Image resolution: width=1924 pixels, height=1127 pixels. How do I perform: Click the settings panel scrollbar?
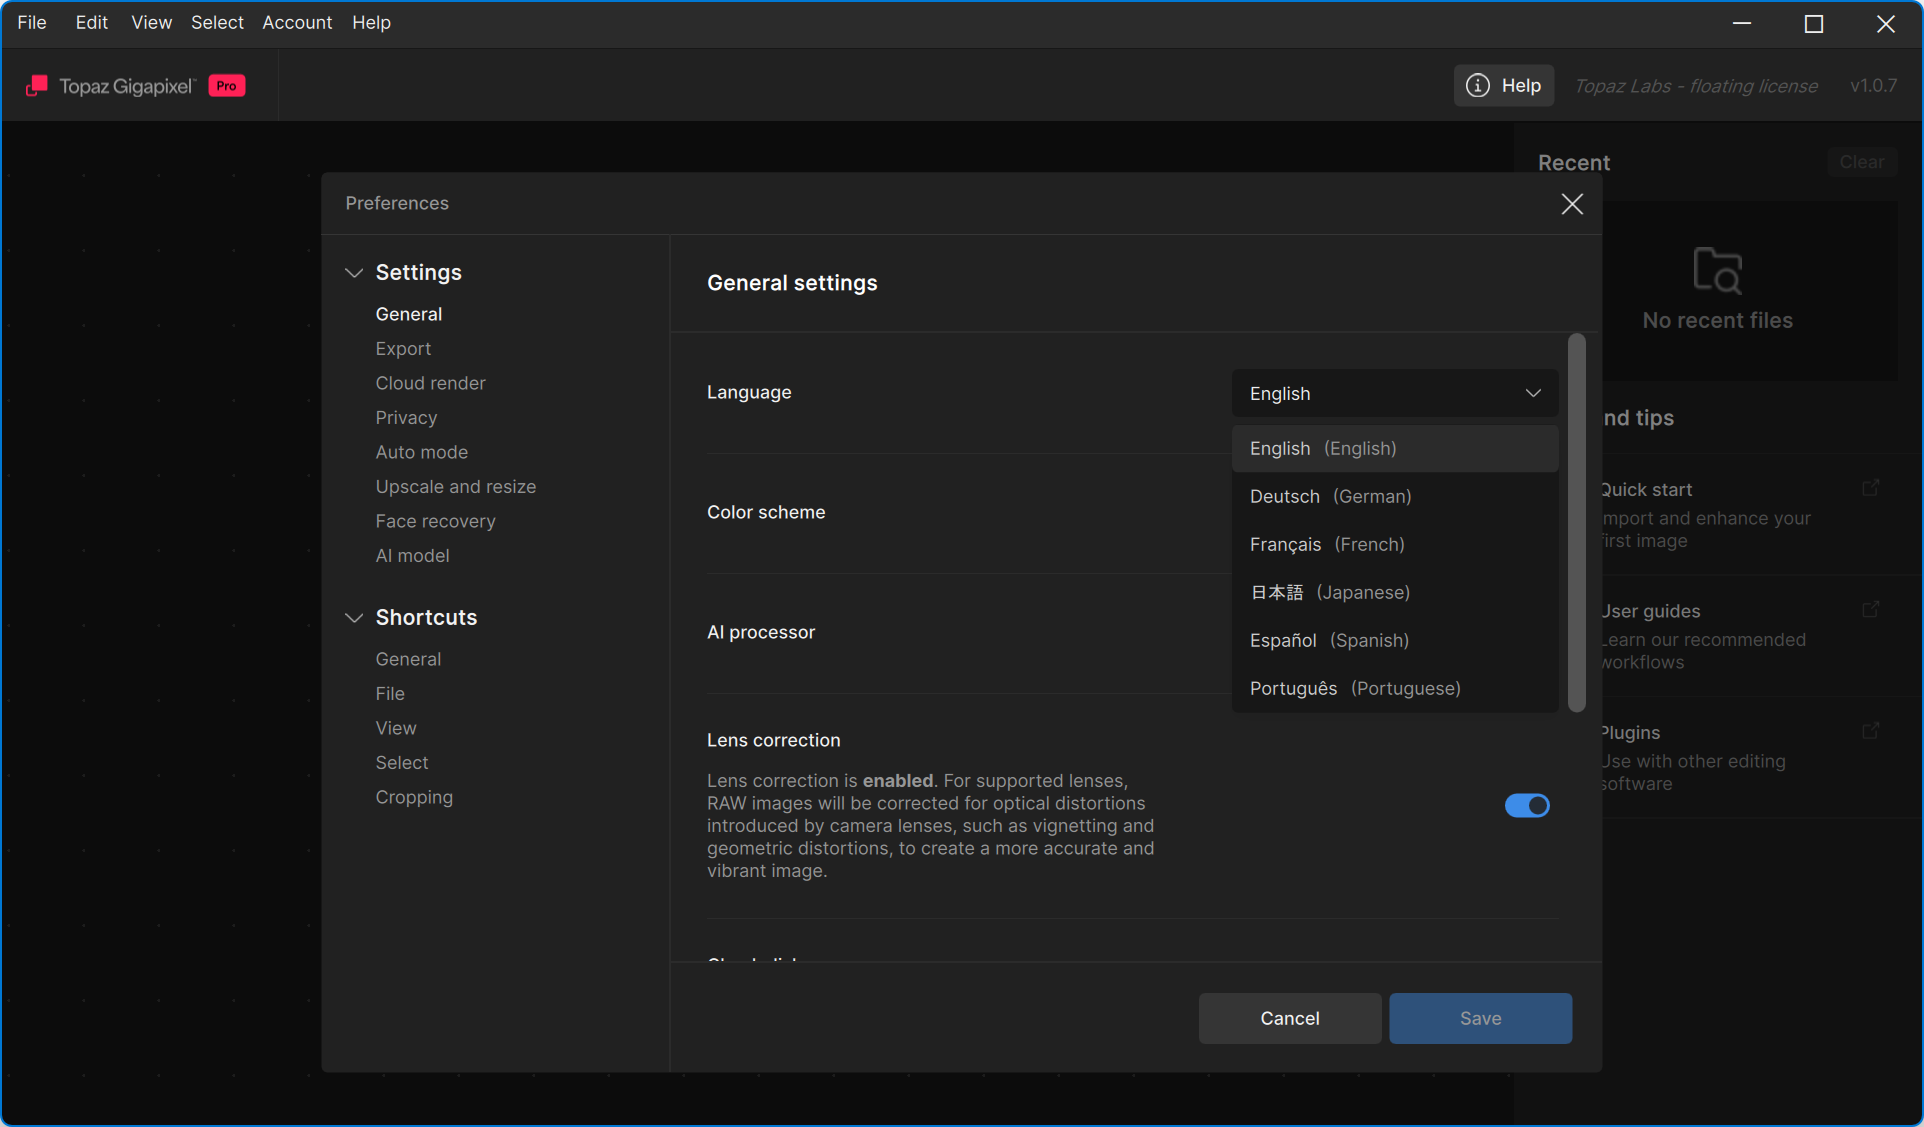coord(1577,523)
